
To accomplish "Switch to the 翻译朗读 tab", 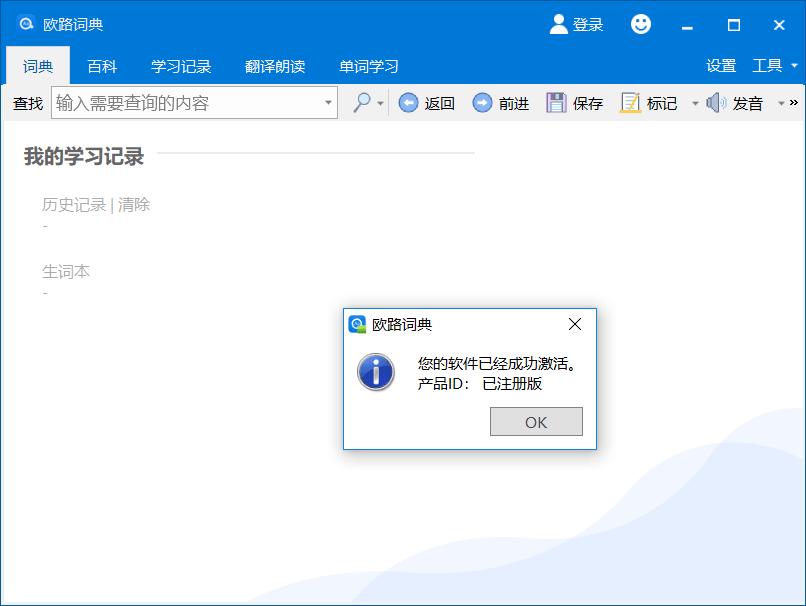I will [272, 66].
